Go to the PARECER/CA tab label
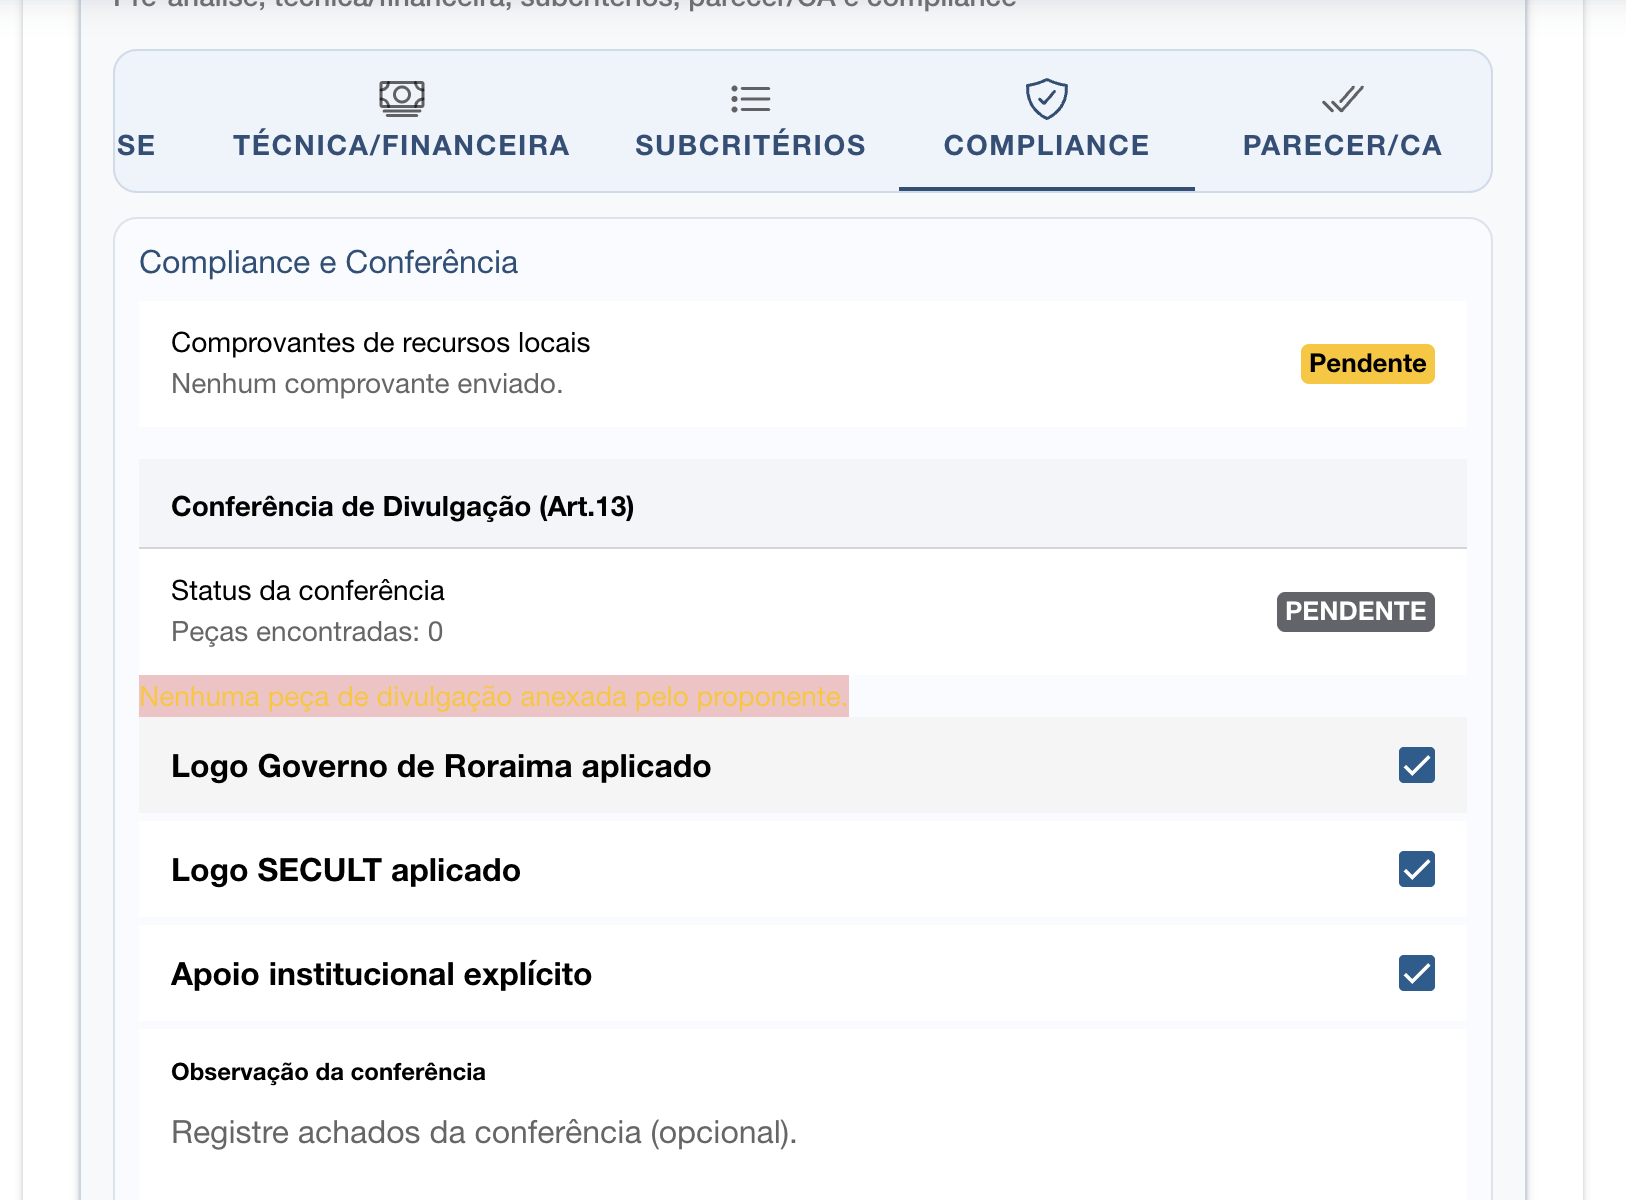This screenshot has height=1200, width=1626. [1342, 146]
